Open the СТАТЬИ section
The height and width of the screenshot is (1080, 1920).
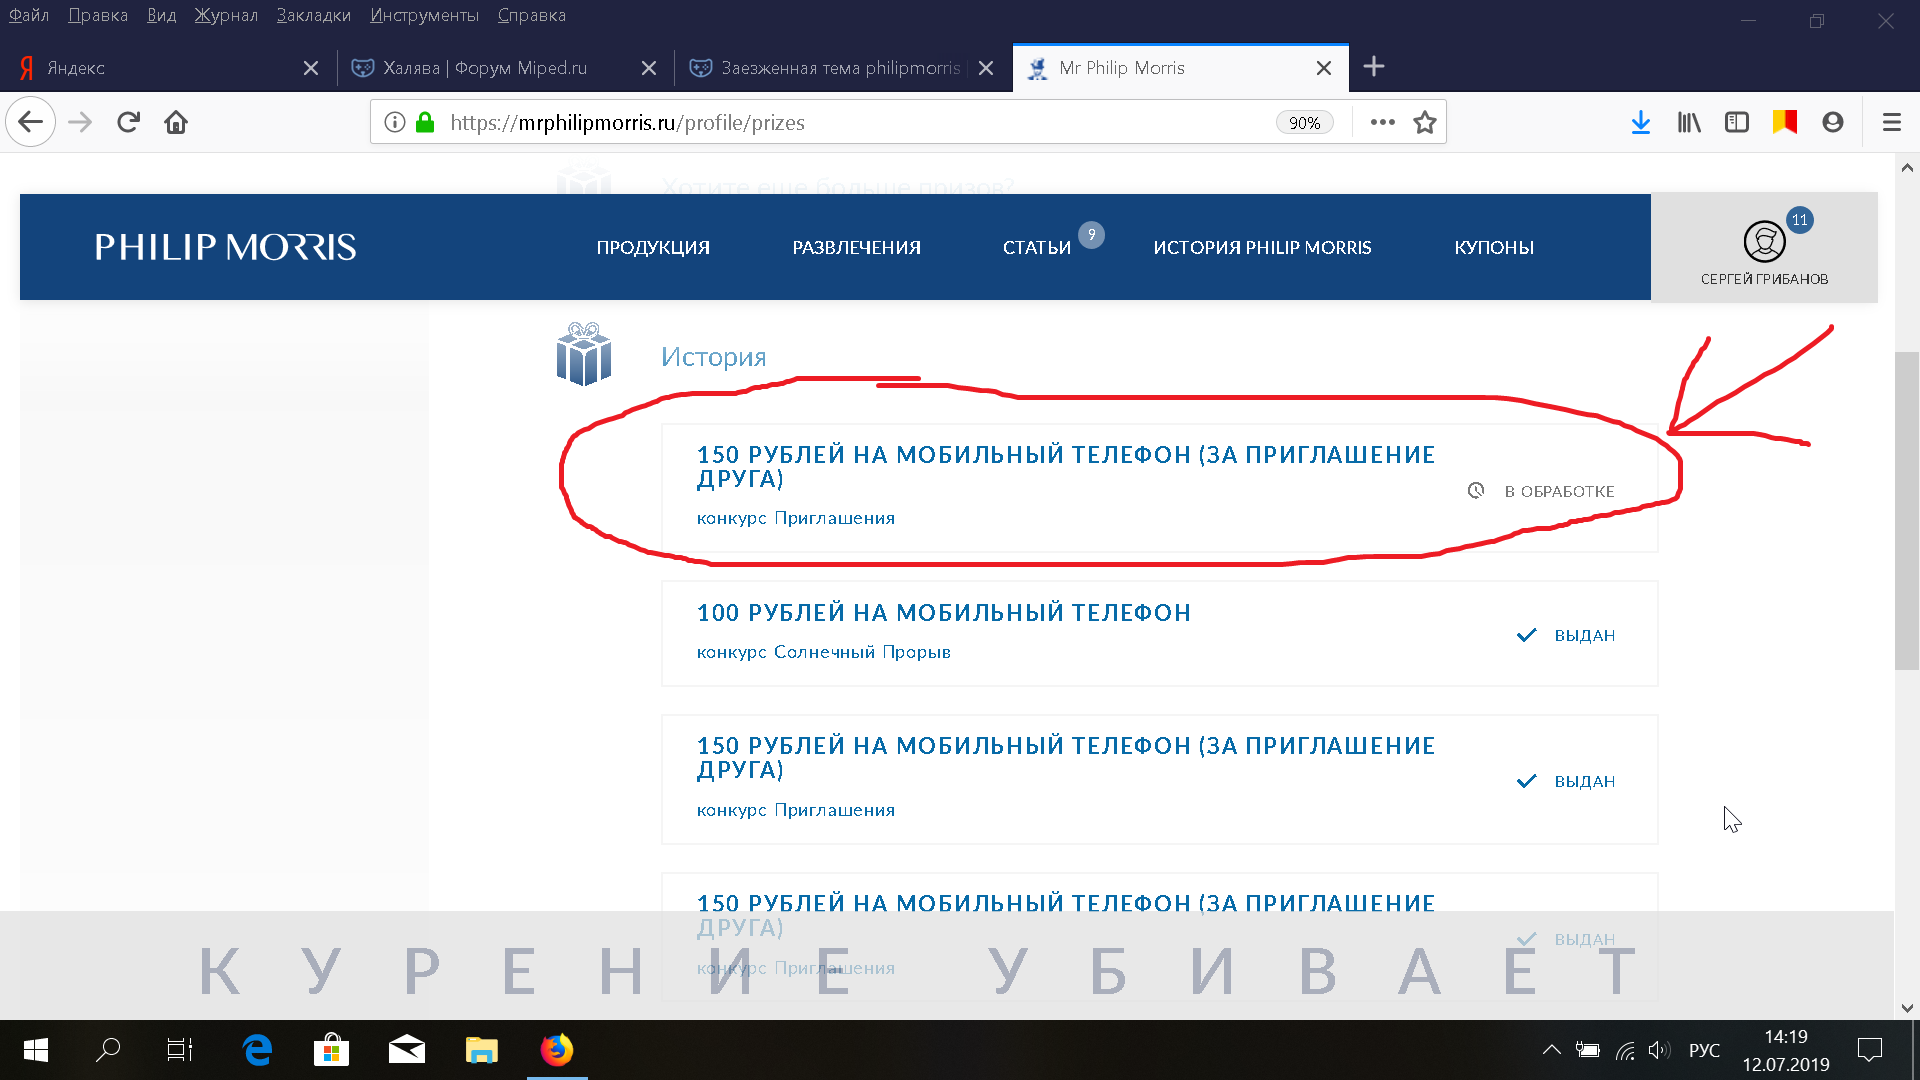(x=1037, y=247)
